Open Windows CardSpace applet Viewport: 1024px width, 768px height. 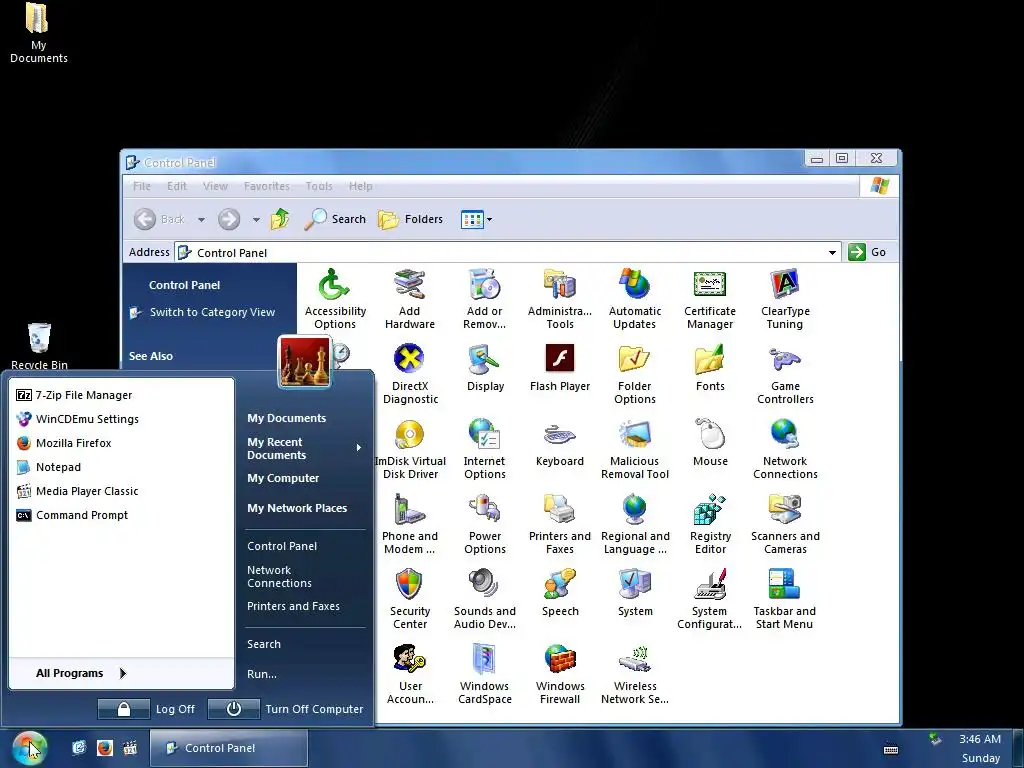[x=485, y=675]
